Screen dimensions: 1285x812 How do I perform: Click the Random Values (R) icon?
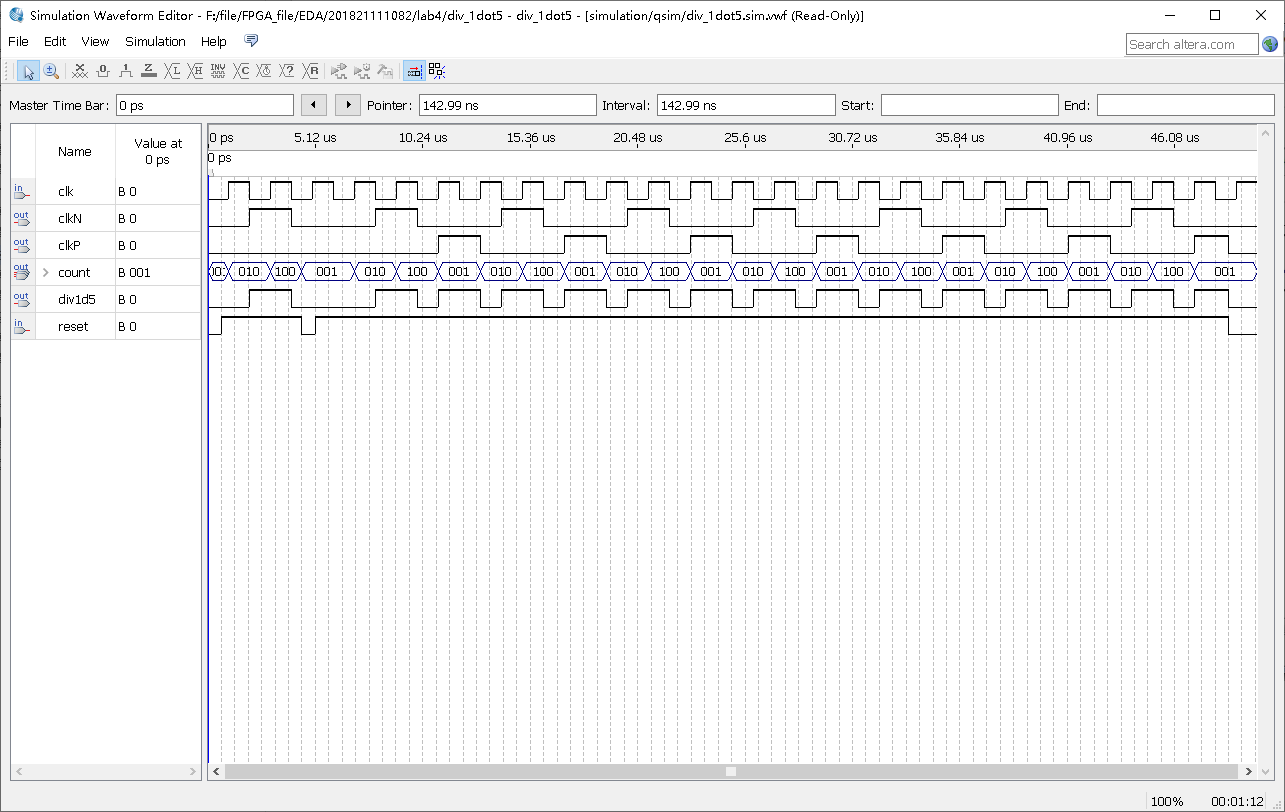pos(311,71)
